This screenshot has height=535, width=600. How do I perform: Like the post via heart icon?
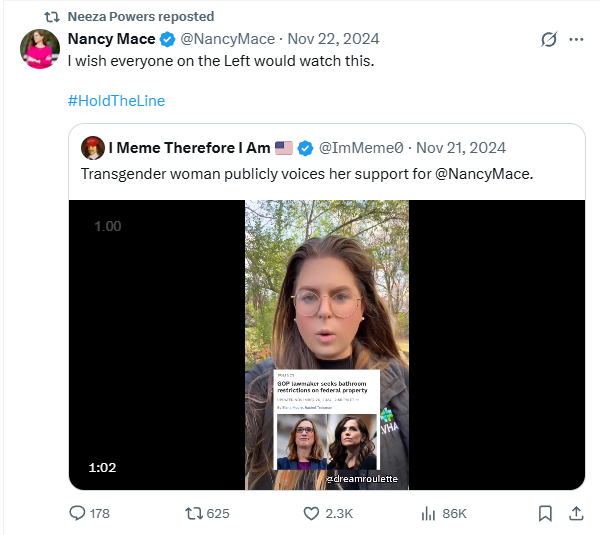[x=310, y=513]
